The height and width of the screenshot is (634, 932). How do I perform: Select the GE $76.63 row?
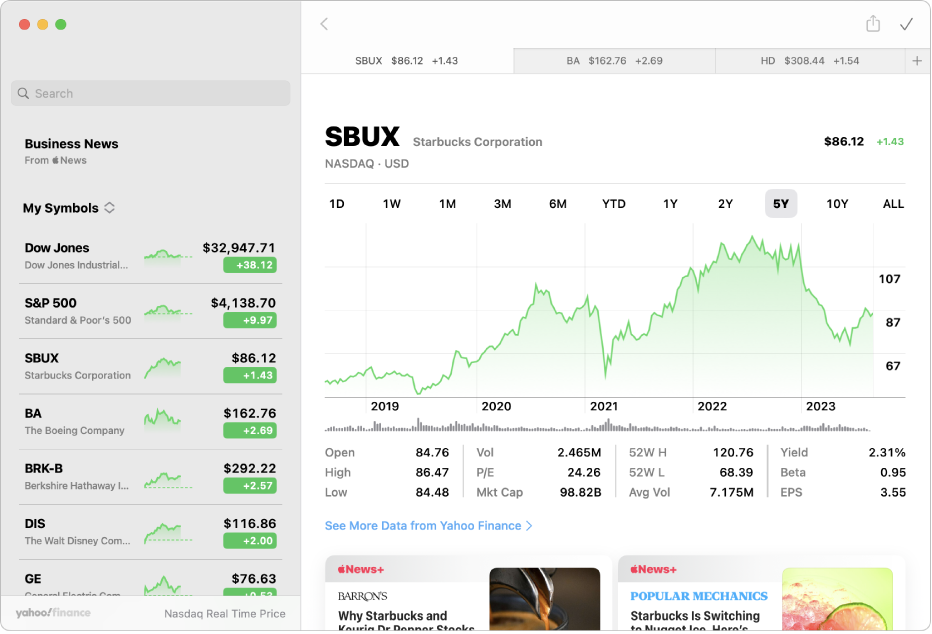point(150,579)
